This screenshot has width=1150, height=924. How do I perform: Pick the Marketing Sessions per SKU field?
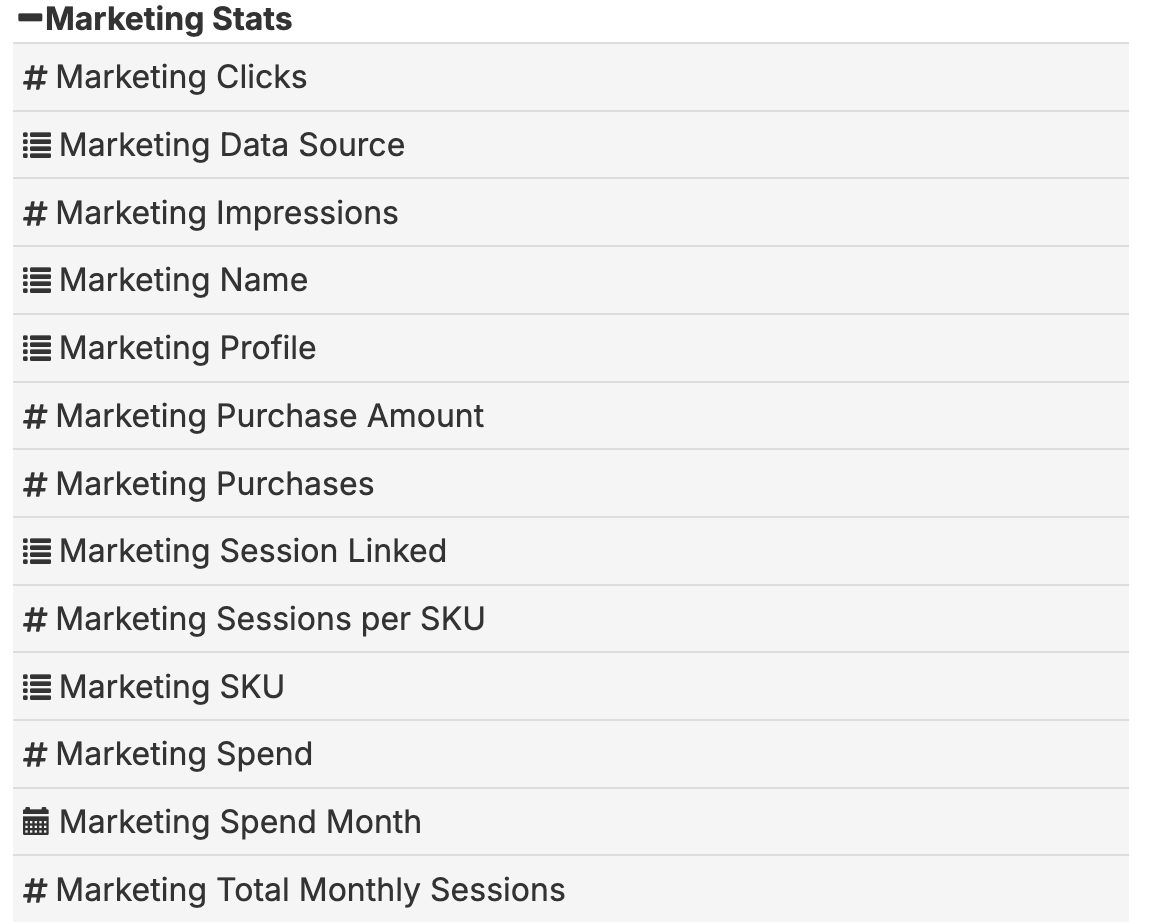[270, 620]
